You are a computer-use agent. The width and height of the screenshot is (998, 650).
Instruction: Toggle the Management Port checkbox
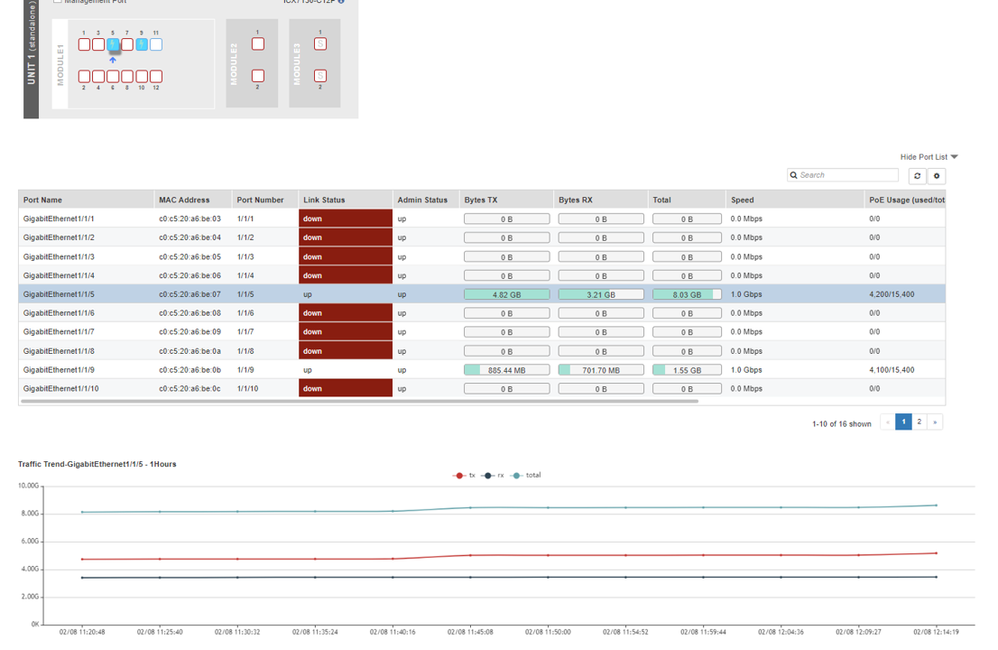click(57, 2)
